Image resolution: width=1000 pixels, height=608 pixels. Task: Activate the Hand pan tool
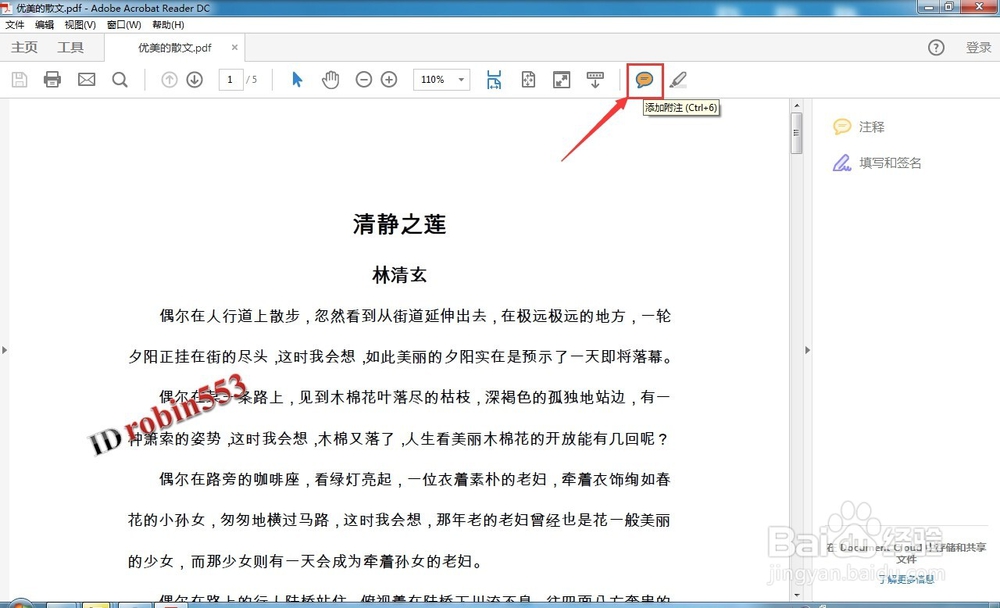click(330, 80)
